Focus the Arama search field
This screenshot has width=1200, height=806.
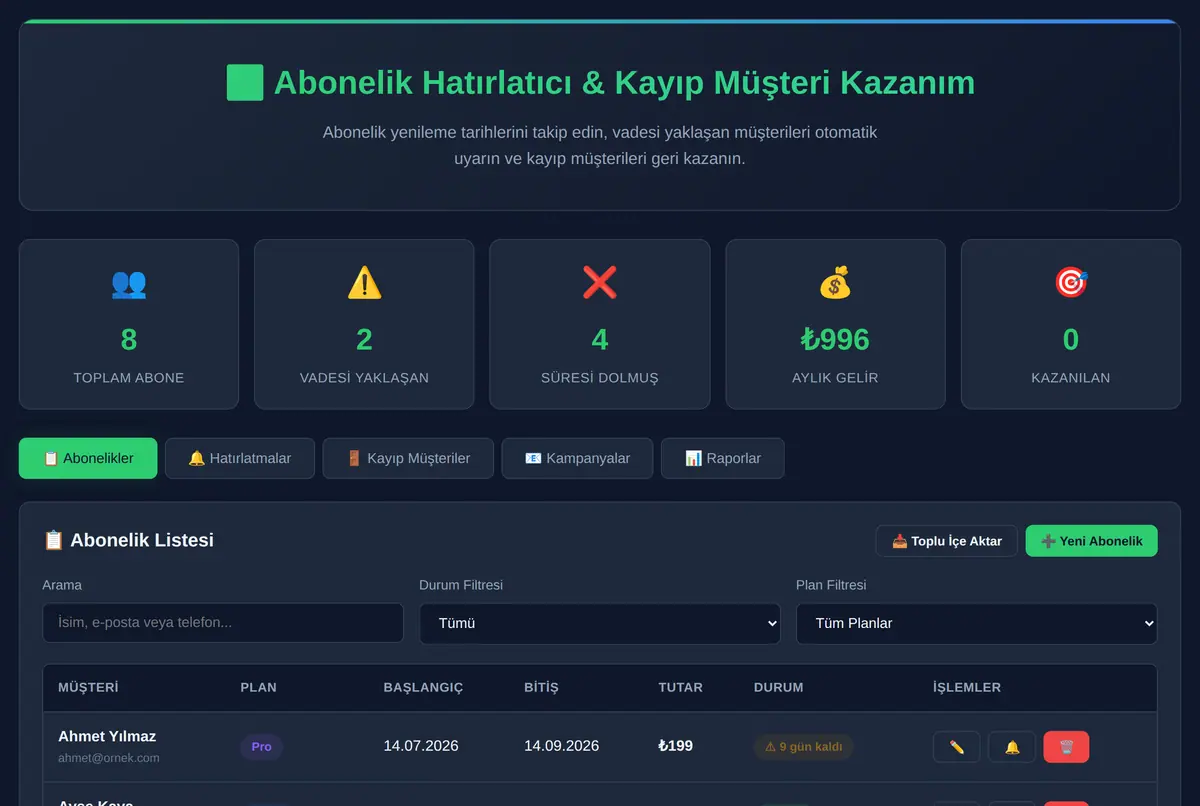[x=223, y=623]
